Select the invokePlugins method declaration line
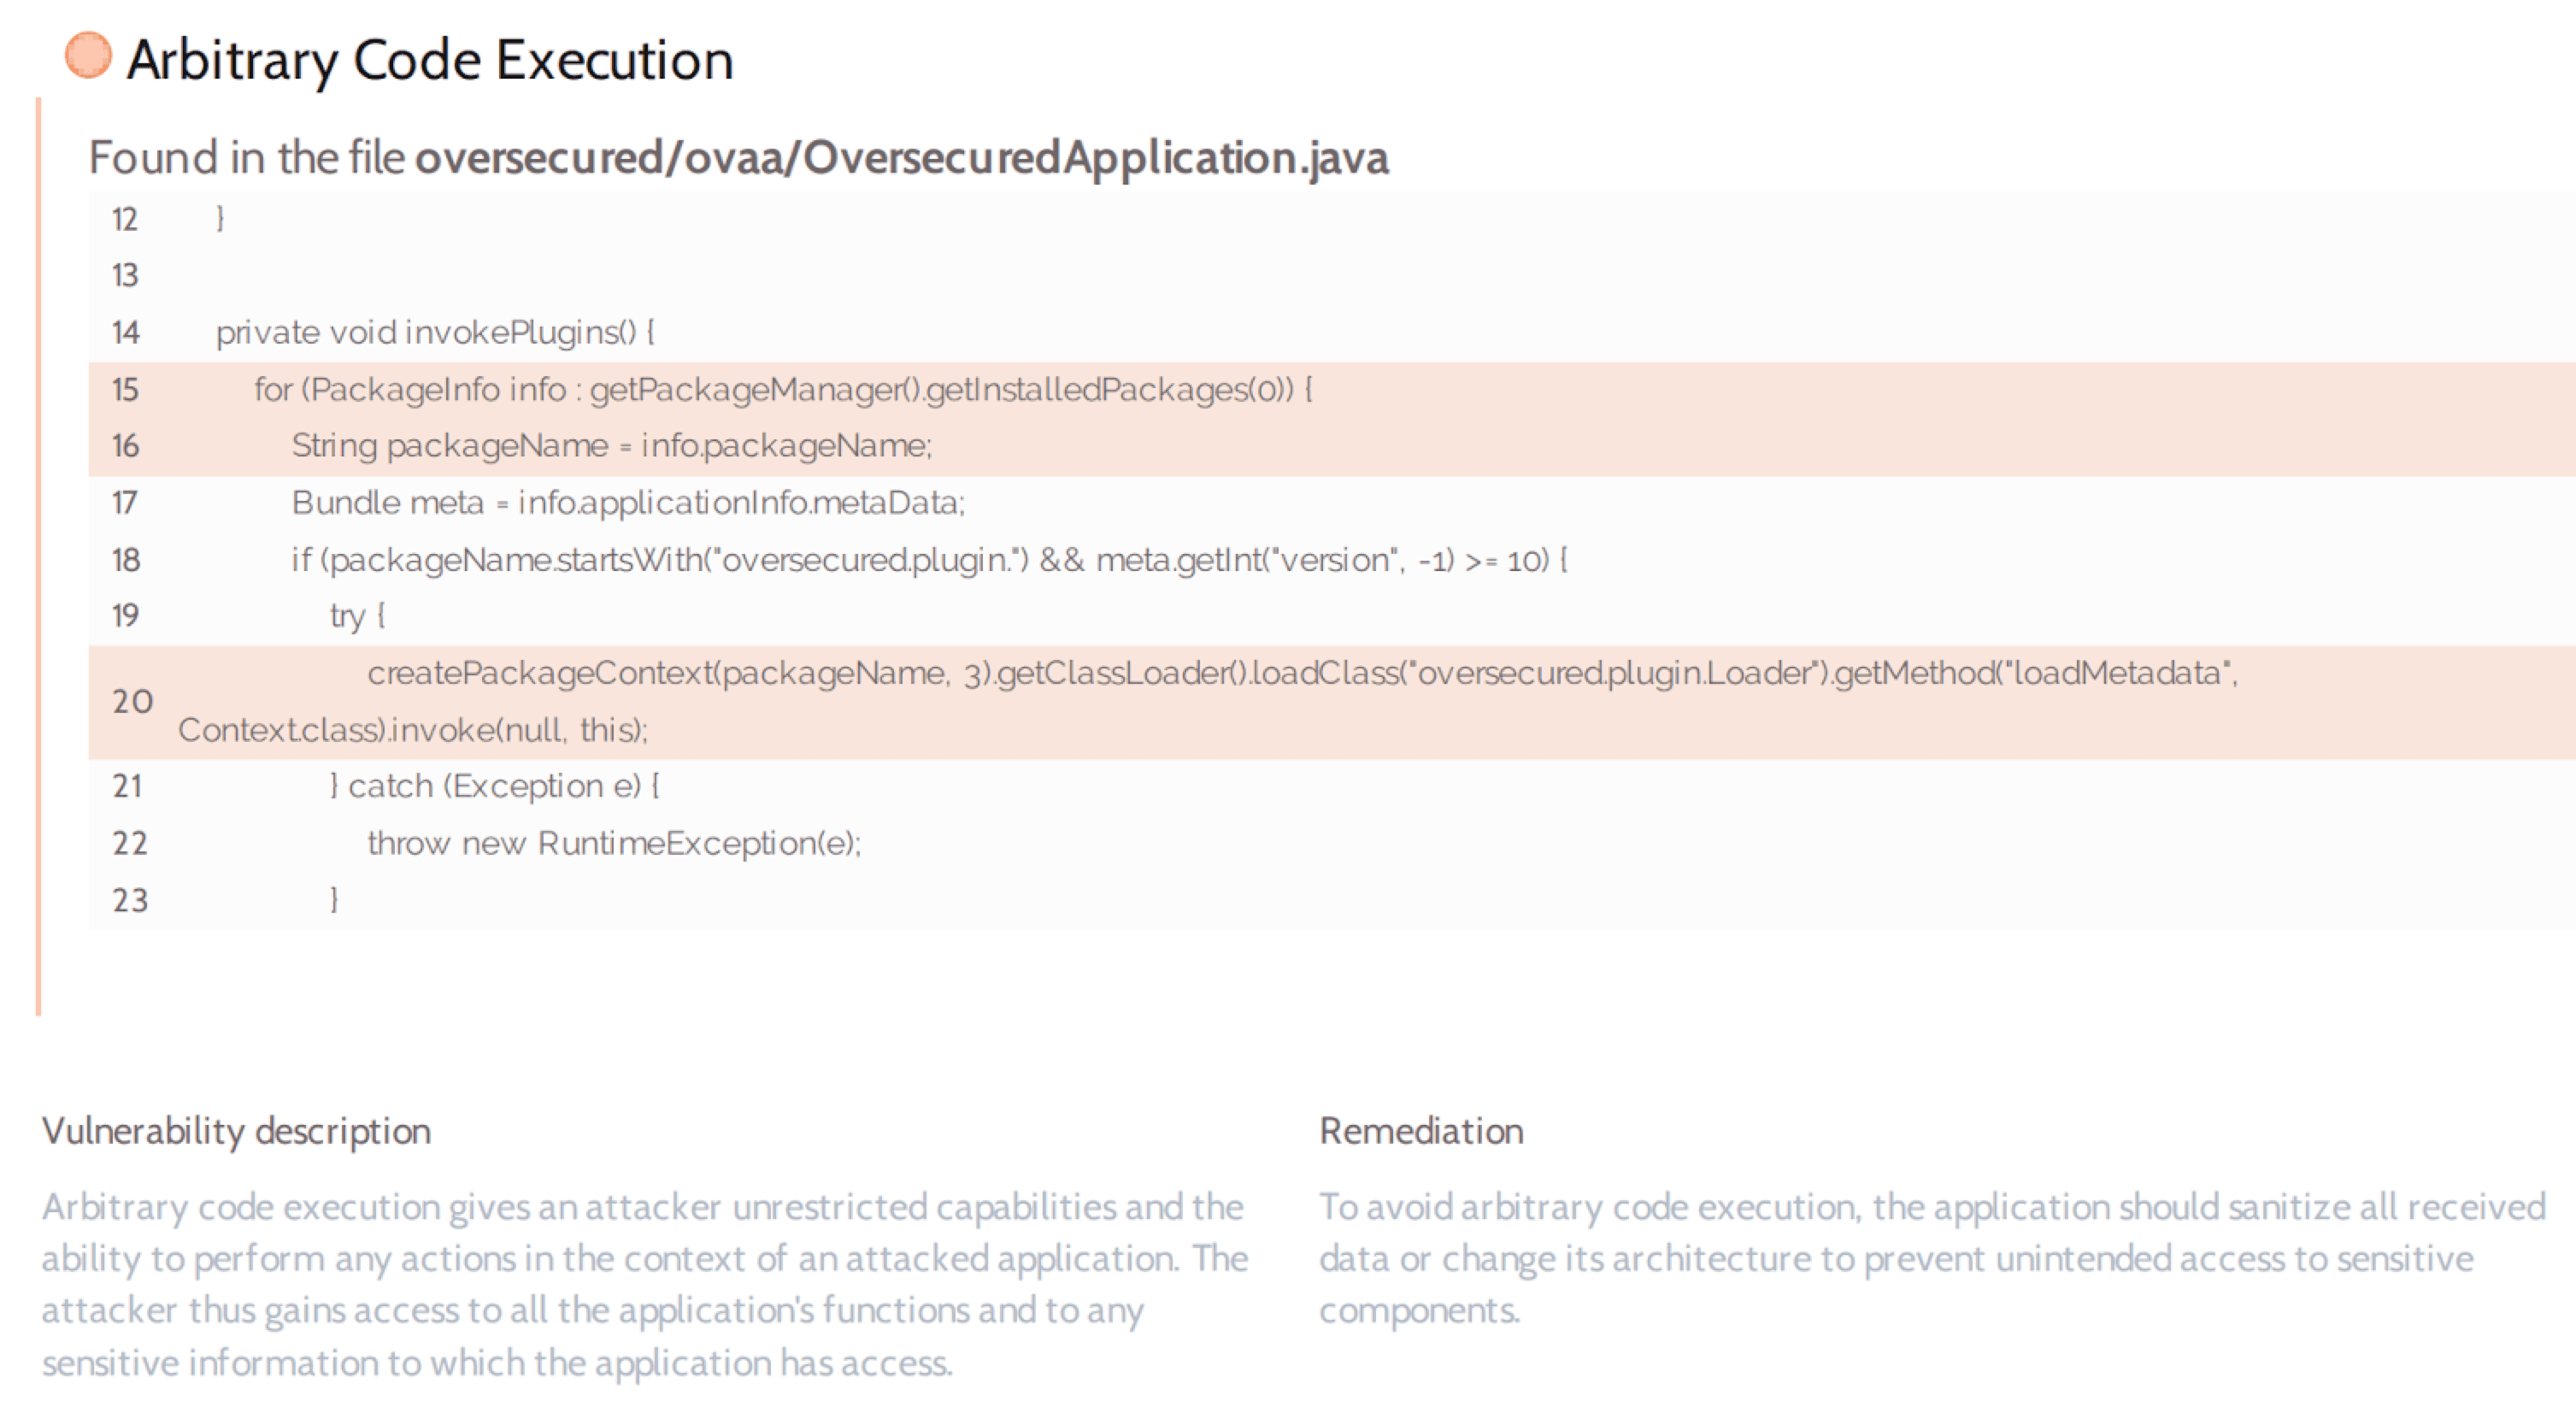 435,332
